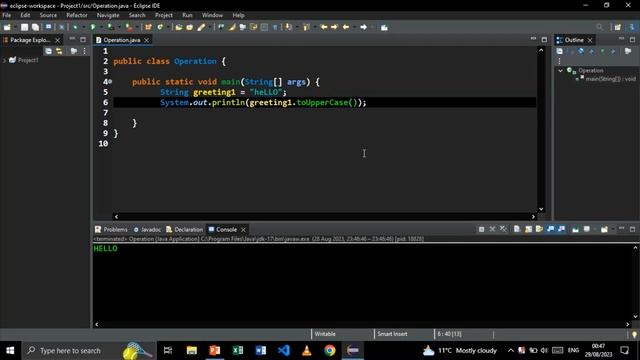The image size is (640, 360).
Task: Click the Open Perspective icon
Action: (x=618, y=27)
